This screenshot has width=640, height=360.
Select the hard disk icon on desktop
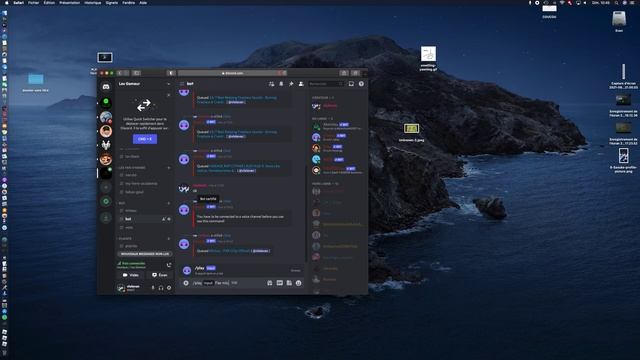point(619,21)
